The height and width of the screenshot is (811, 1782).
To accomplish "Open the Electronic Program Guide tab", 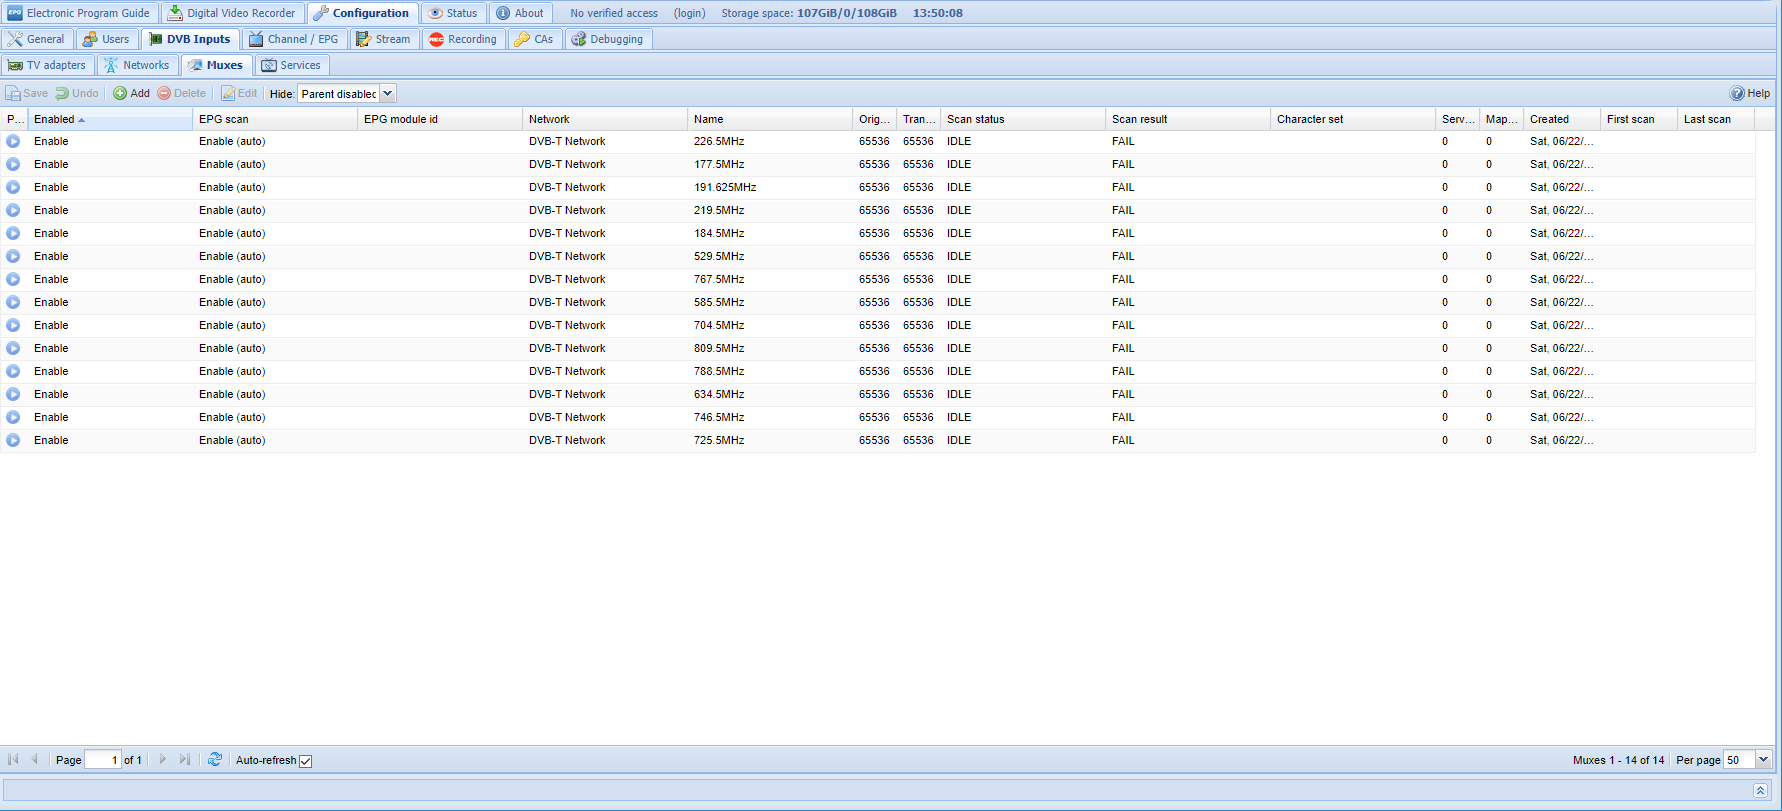I will click(79, 13).
